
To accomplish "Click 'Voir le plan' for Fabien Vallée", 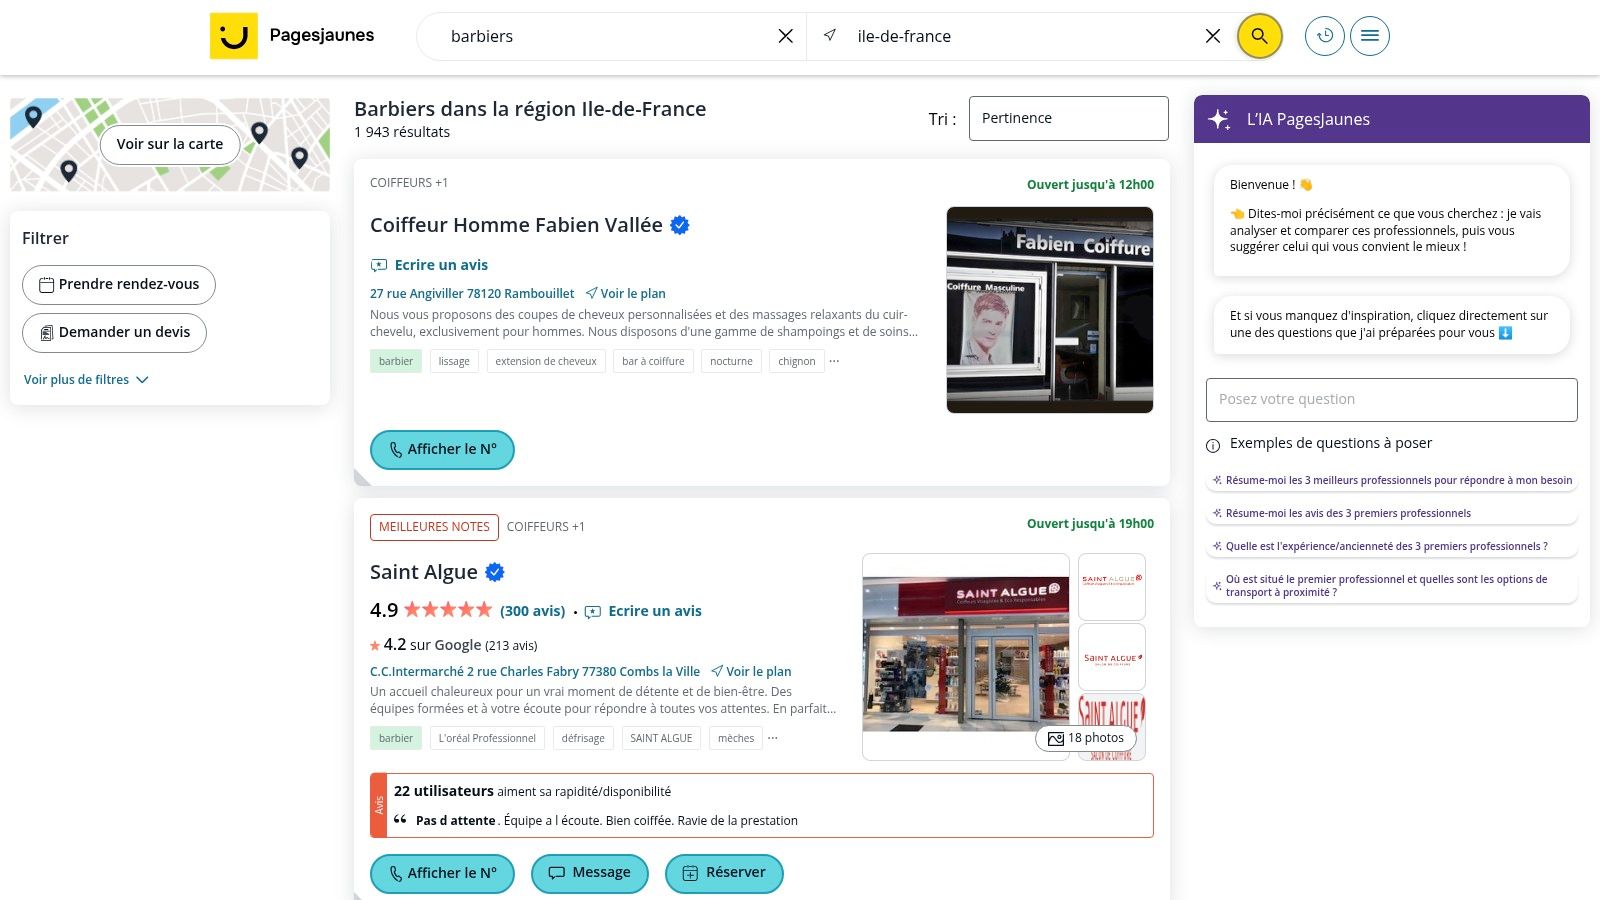I will [x=625, y=294].
